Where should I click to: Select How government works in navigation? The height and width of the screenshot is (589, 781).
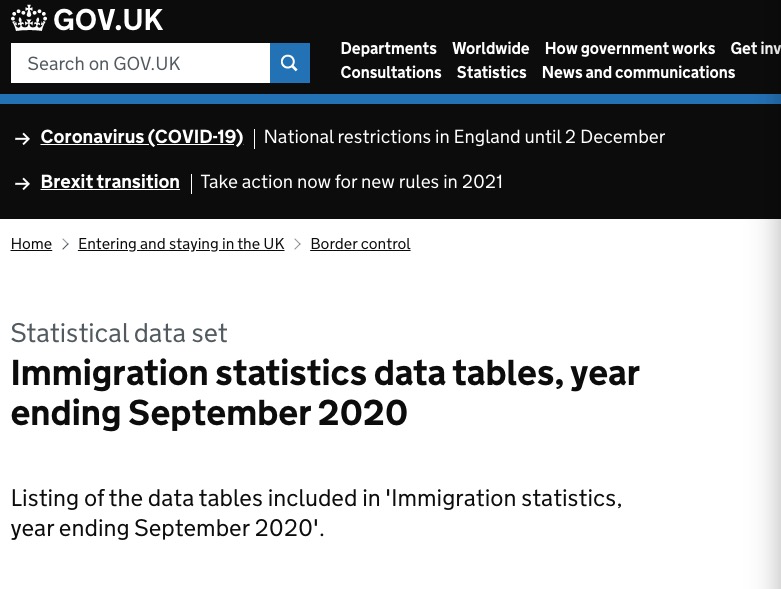point(630,48)
